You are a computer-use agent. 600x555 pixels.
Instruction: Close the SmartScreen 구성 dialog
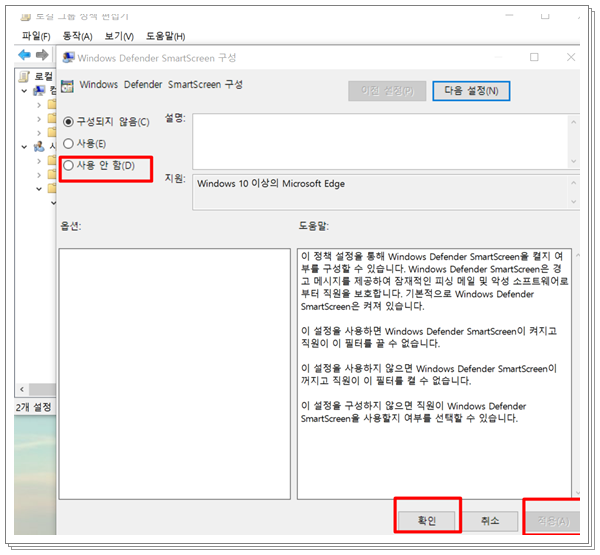click(x=571, y=57)
